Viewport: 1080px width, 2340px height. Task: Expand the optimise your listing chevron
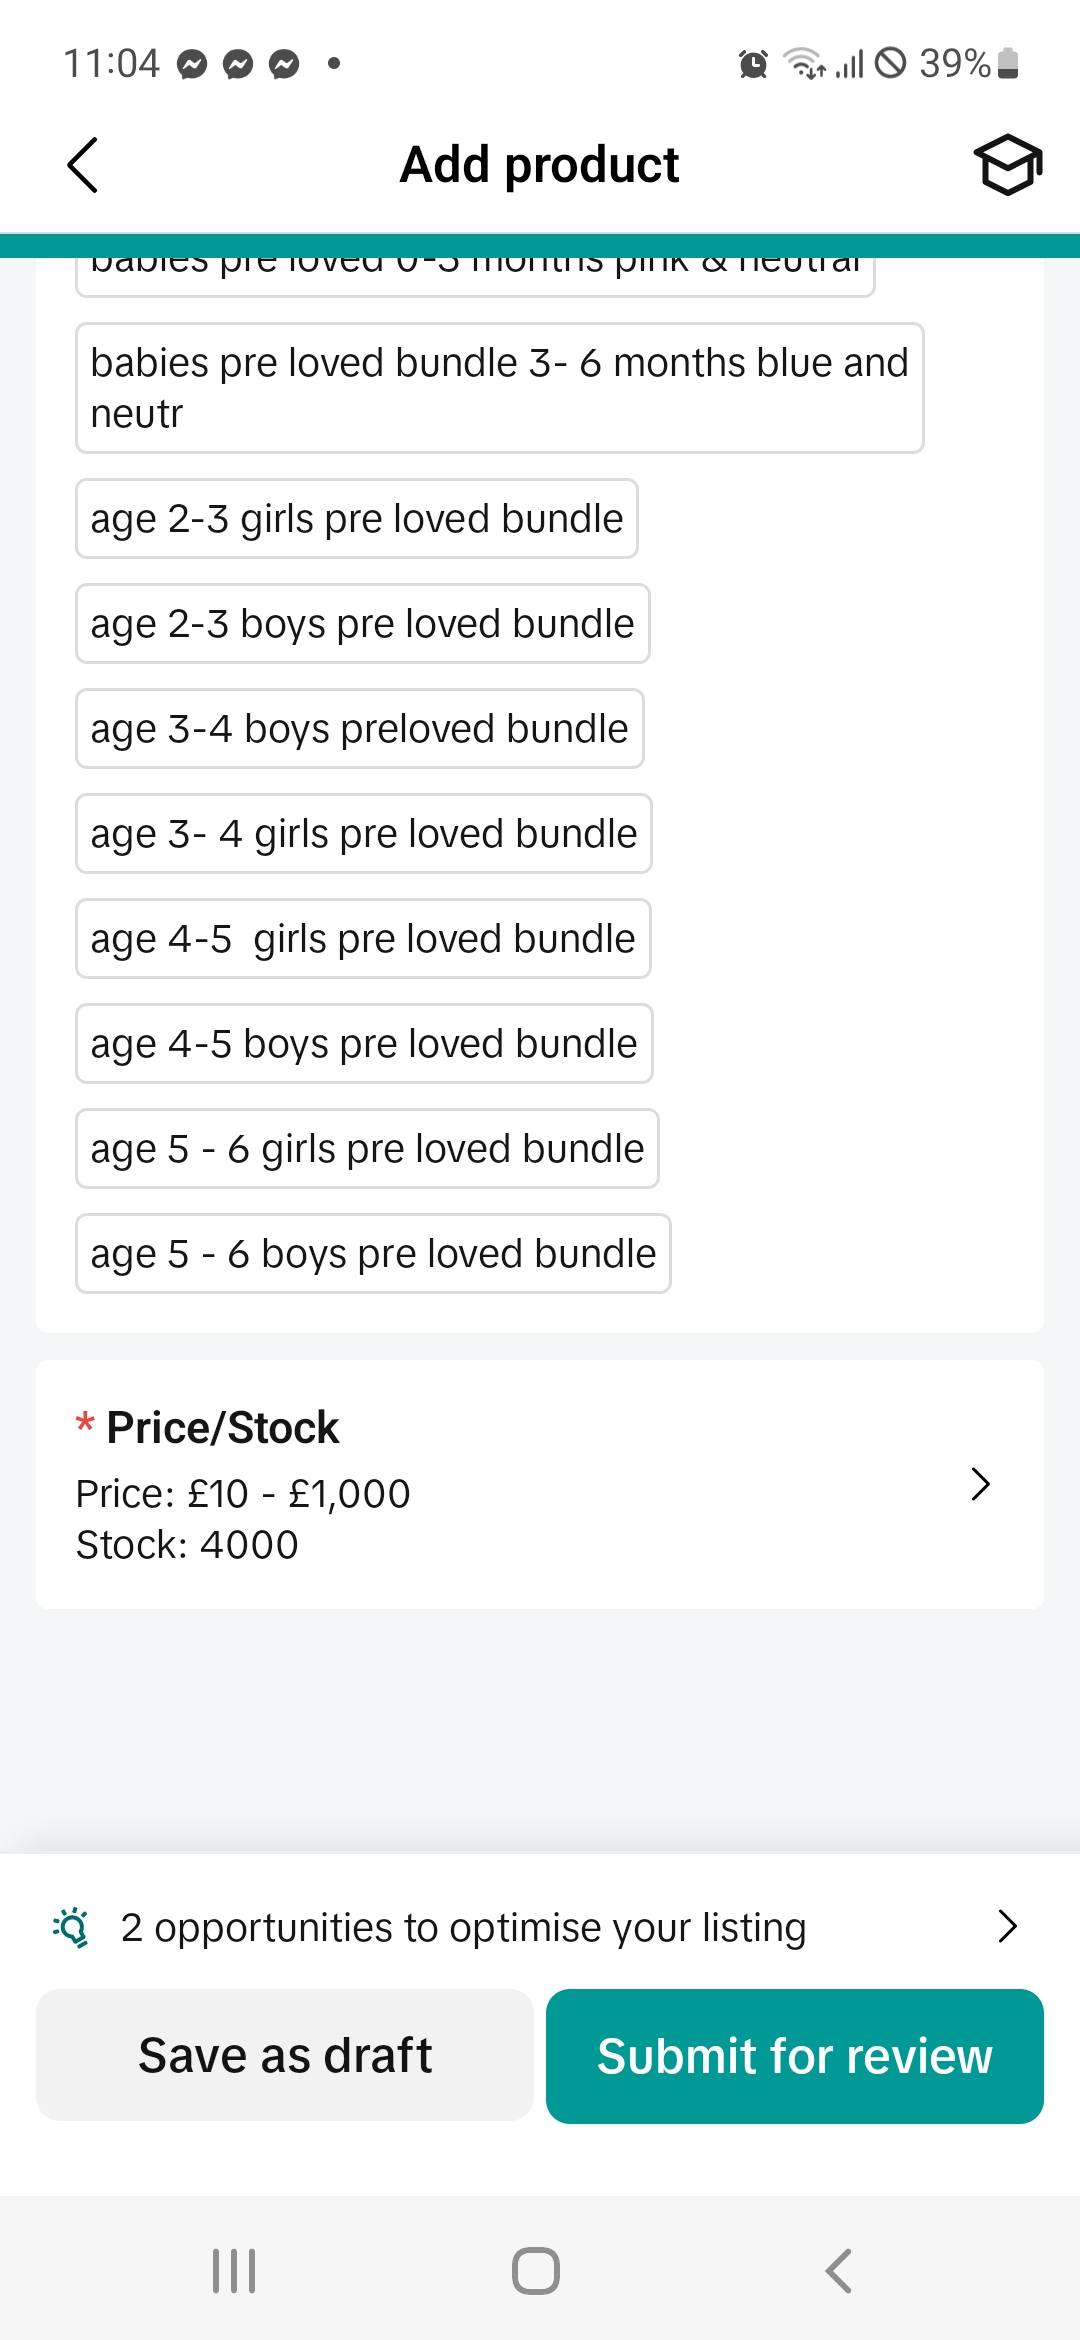tap(1008, 1926)
